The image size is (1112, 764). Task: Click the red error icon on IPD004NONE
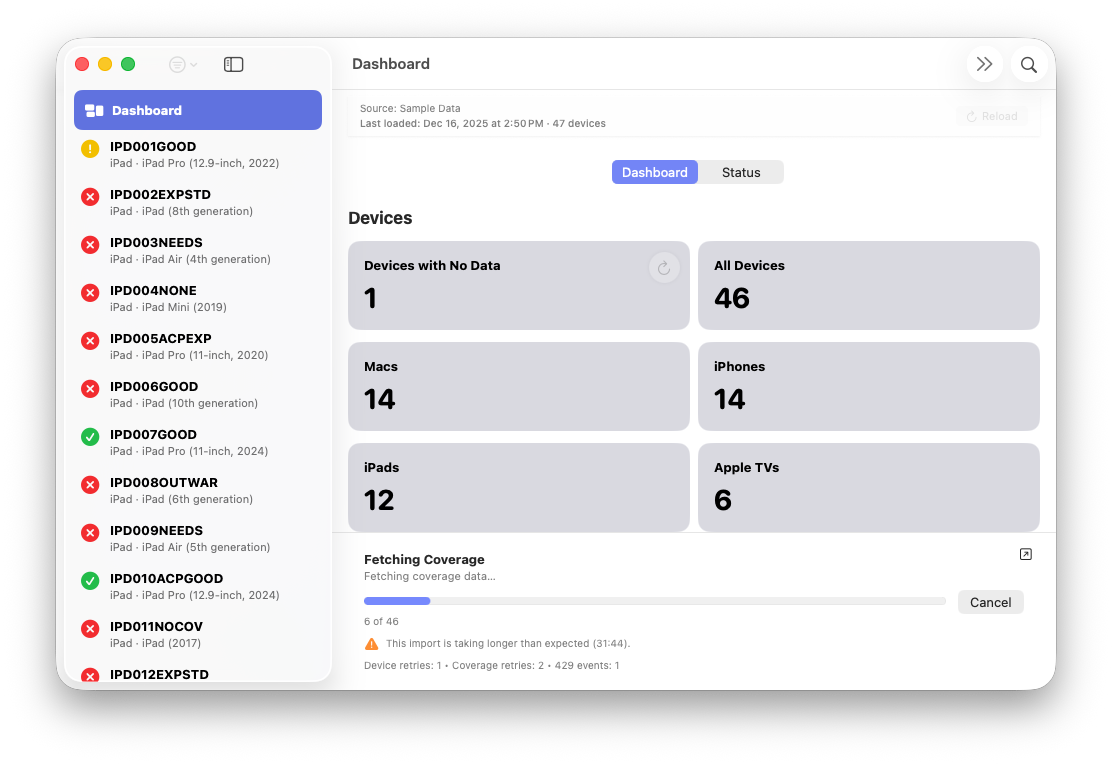[x=90, y=292]
